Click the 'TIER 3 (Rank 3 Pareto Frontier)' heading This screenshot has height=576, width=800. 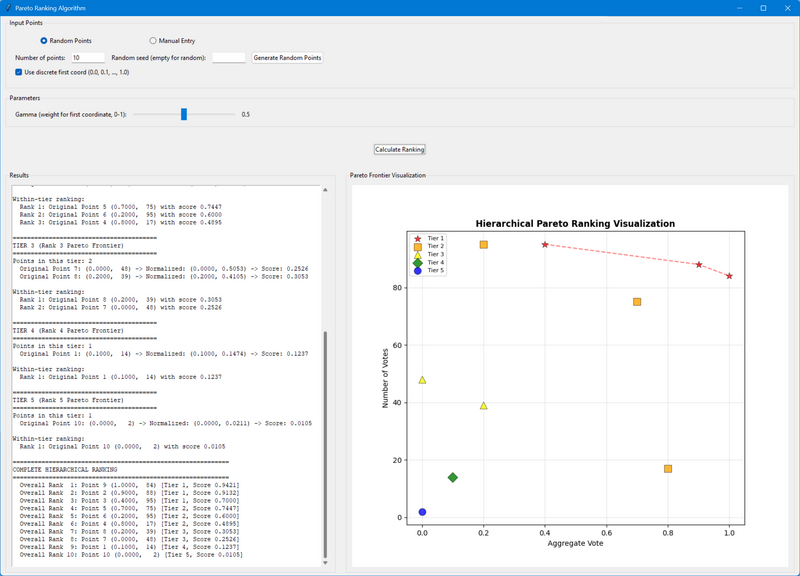coord(68,246)
